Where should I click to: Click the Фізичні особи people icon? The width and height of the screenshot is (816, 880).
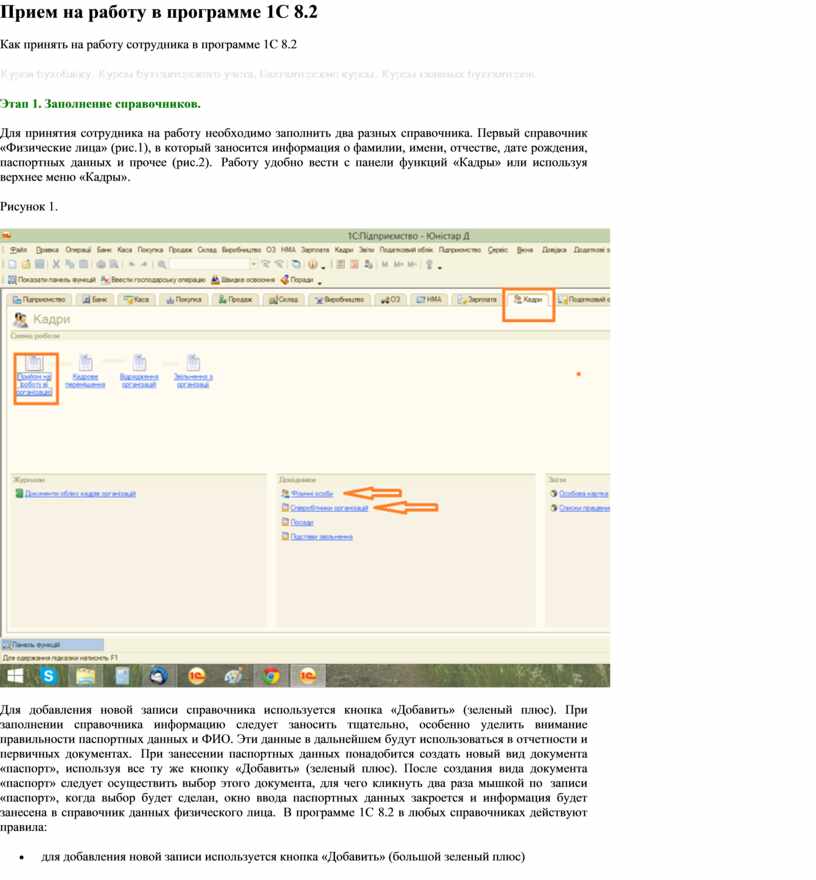coord(285,493)
